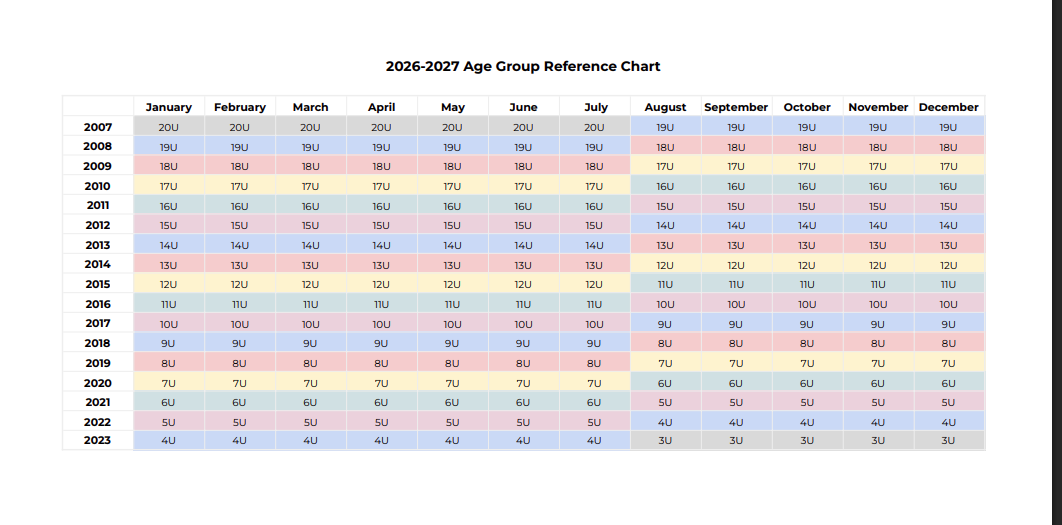The image size is (1062, 525).
Task: Select 2012 July 15U cell
Action: [594, 225]
